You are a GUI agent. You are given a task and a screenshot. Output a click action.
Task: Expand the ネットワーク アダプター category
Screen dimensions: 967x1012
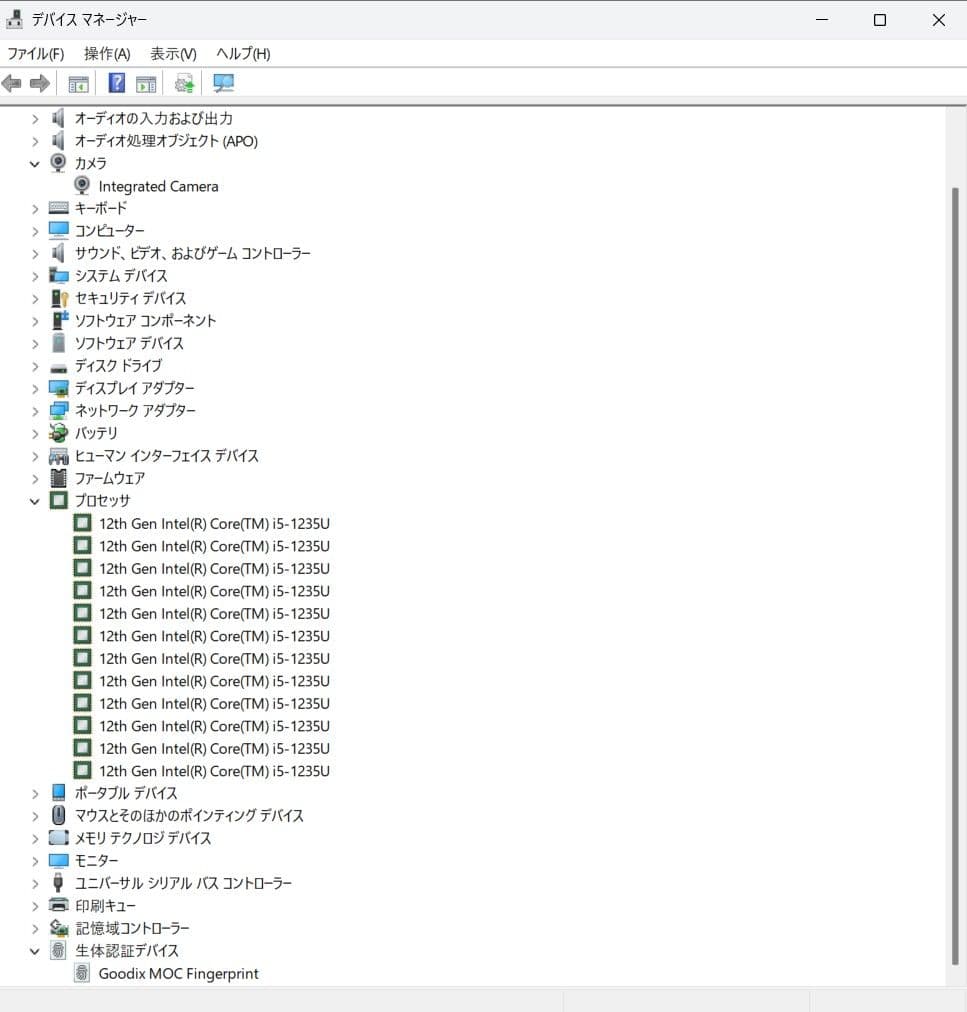[x=34, y=410]
